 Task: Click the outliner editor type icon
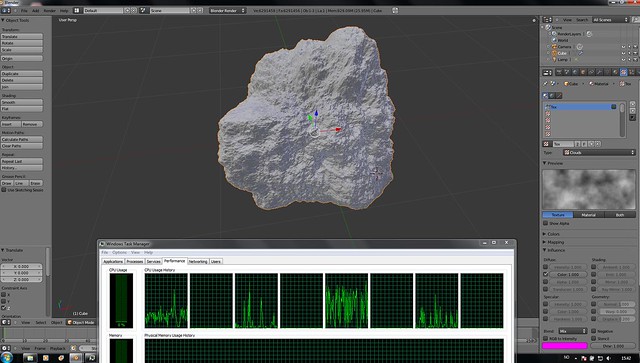(x=547, y=20)
